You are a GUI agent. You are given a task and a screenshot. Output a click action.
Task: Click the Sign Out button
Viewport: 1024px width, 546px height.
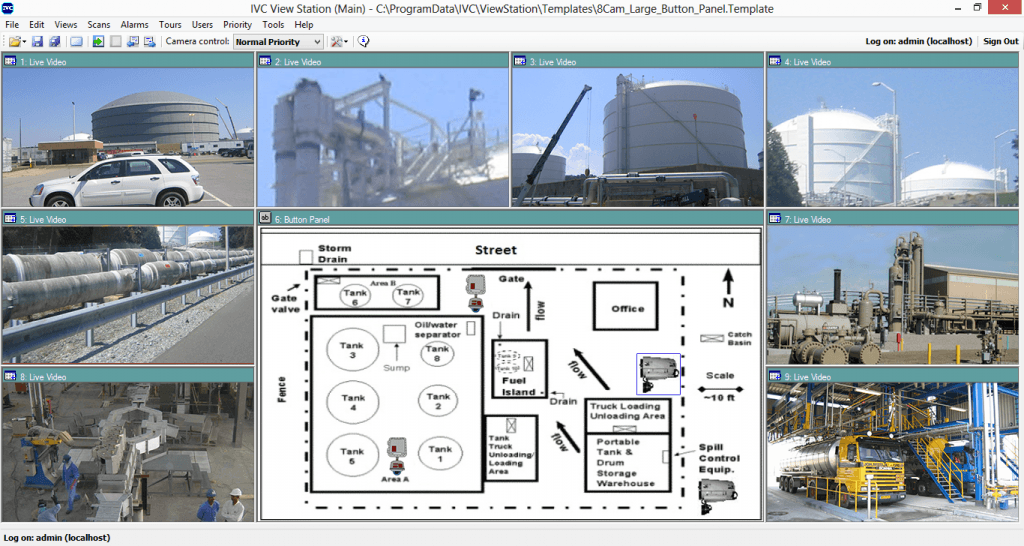point(1000,42)
